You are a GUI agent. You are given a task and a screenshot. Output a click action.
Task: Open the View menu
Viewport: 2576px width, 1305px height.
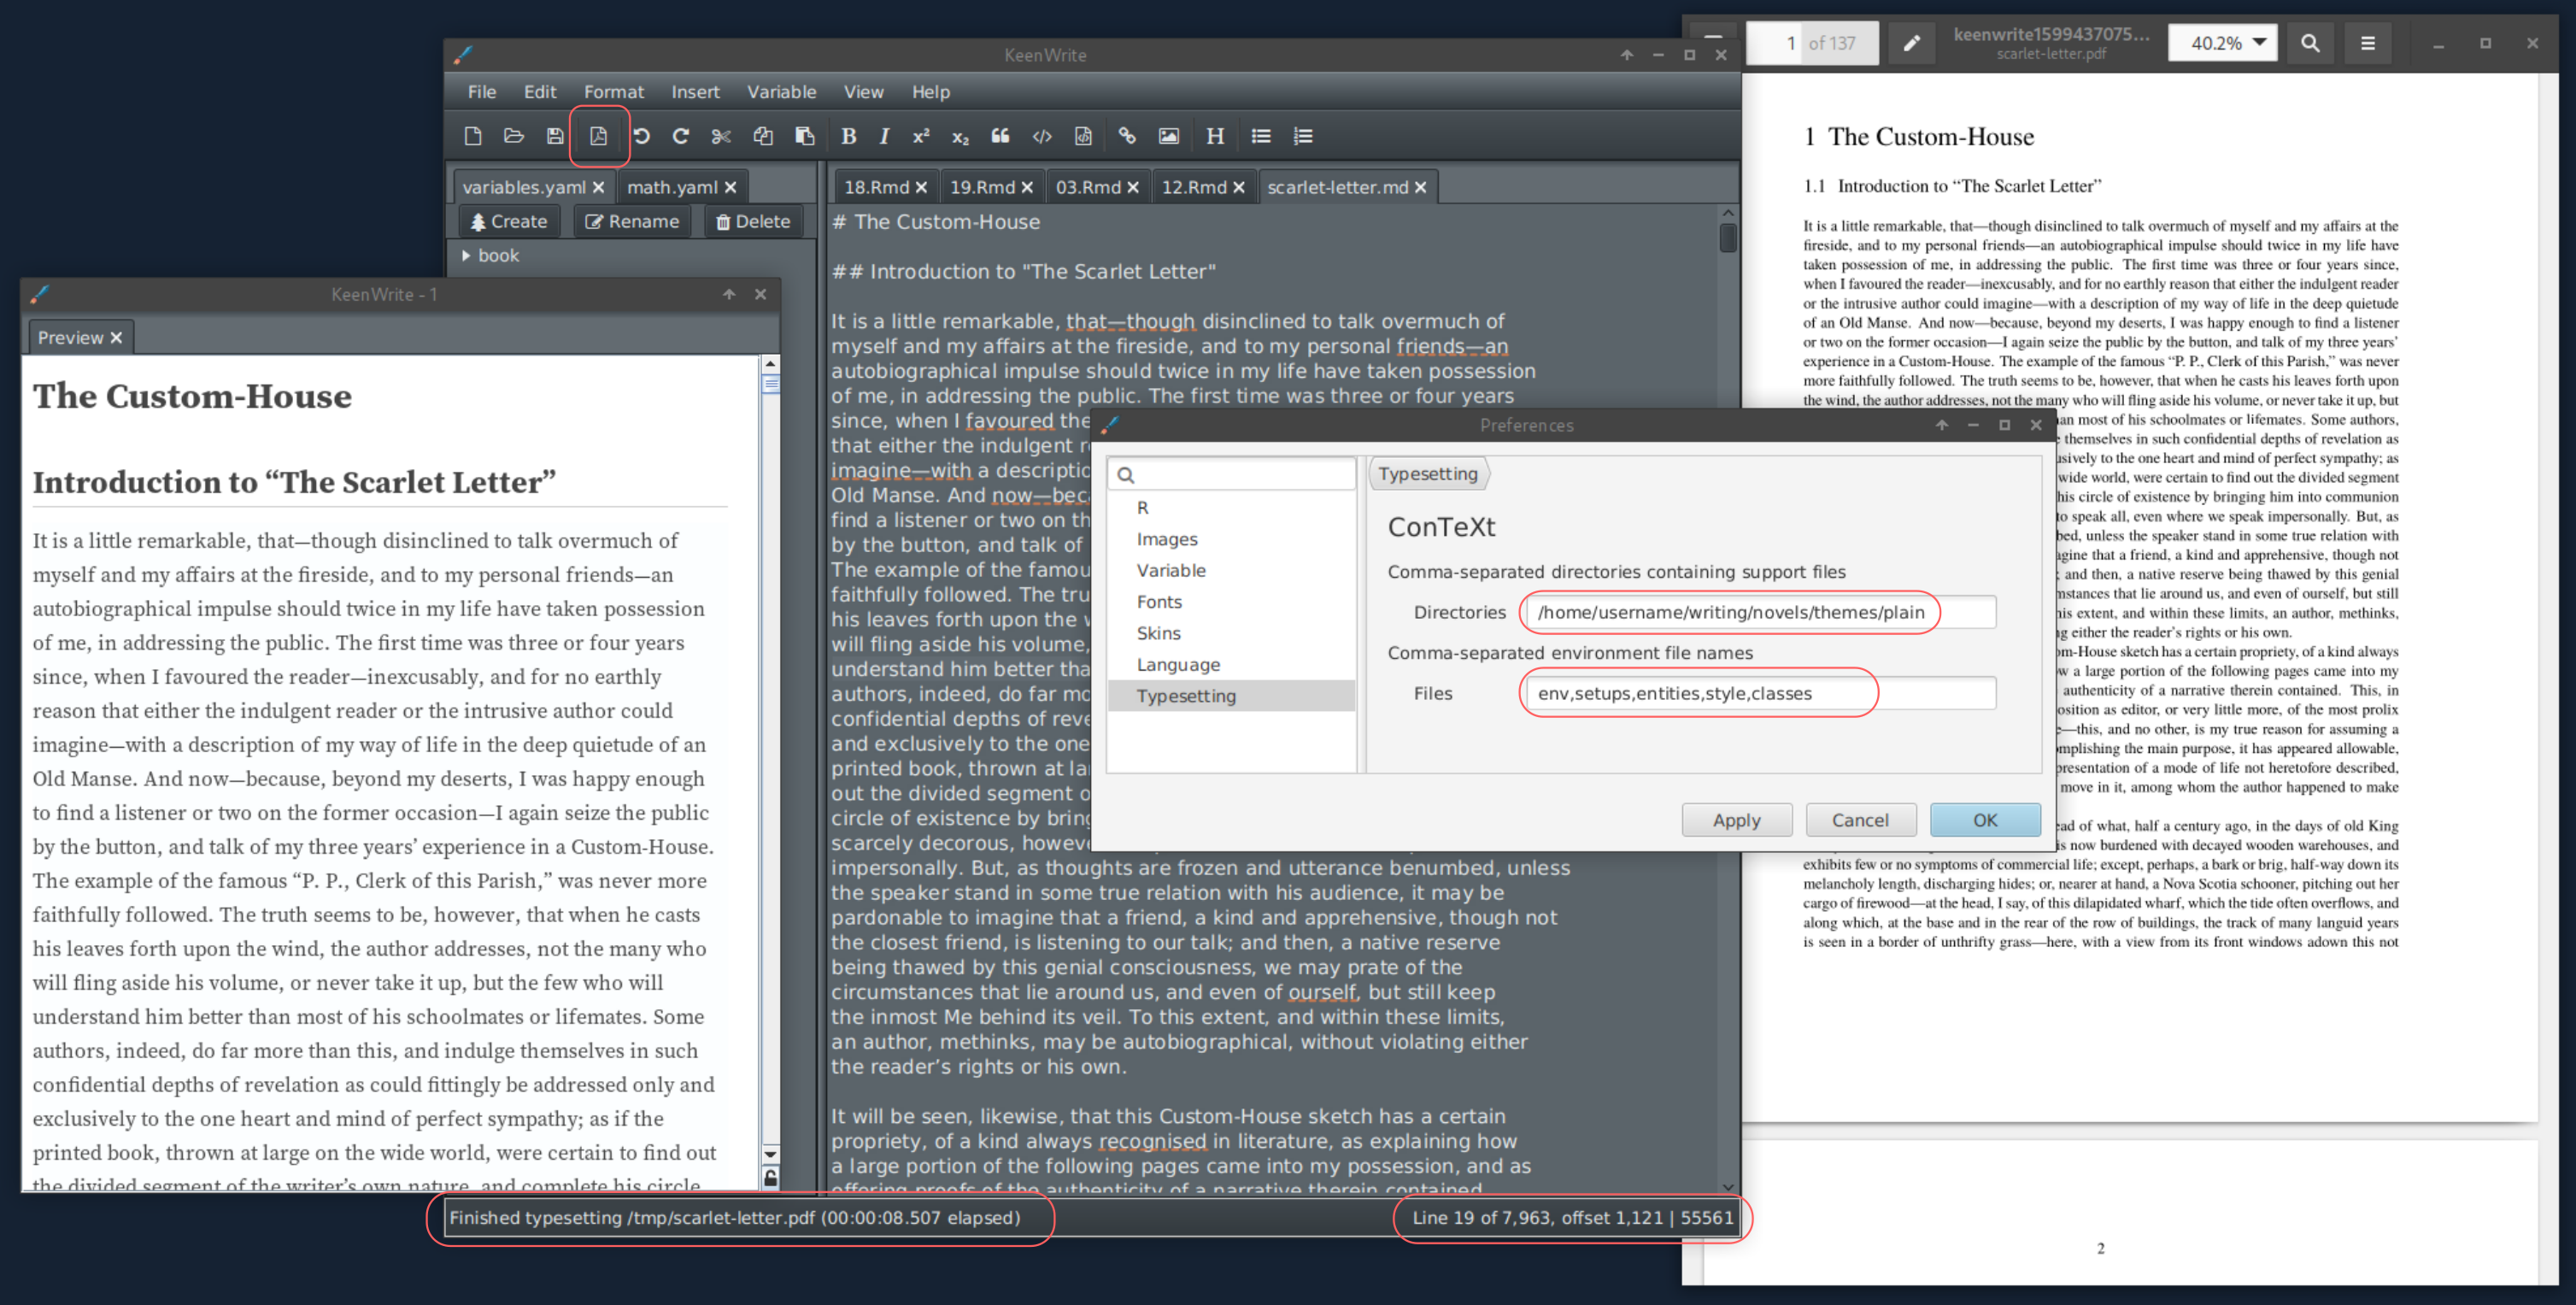[x=863, y=92]
